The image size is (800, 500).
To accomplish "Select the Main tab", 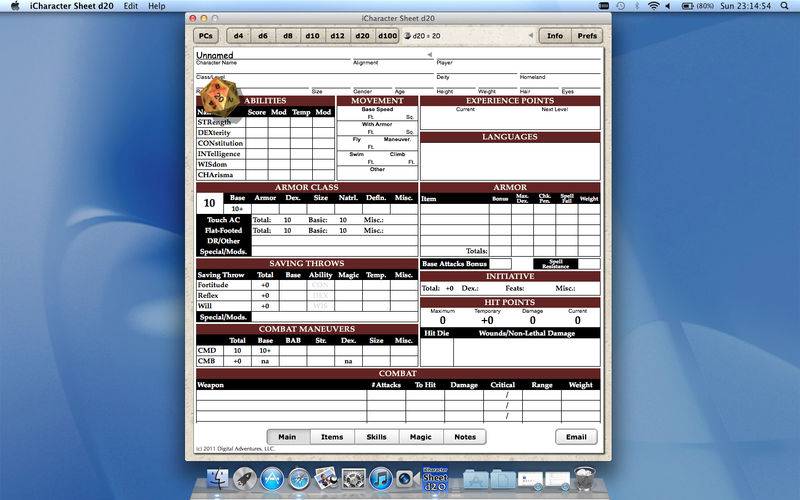I will 288,437.
